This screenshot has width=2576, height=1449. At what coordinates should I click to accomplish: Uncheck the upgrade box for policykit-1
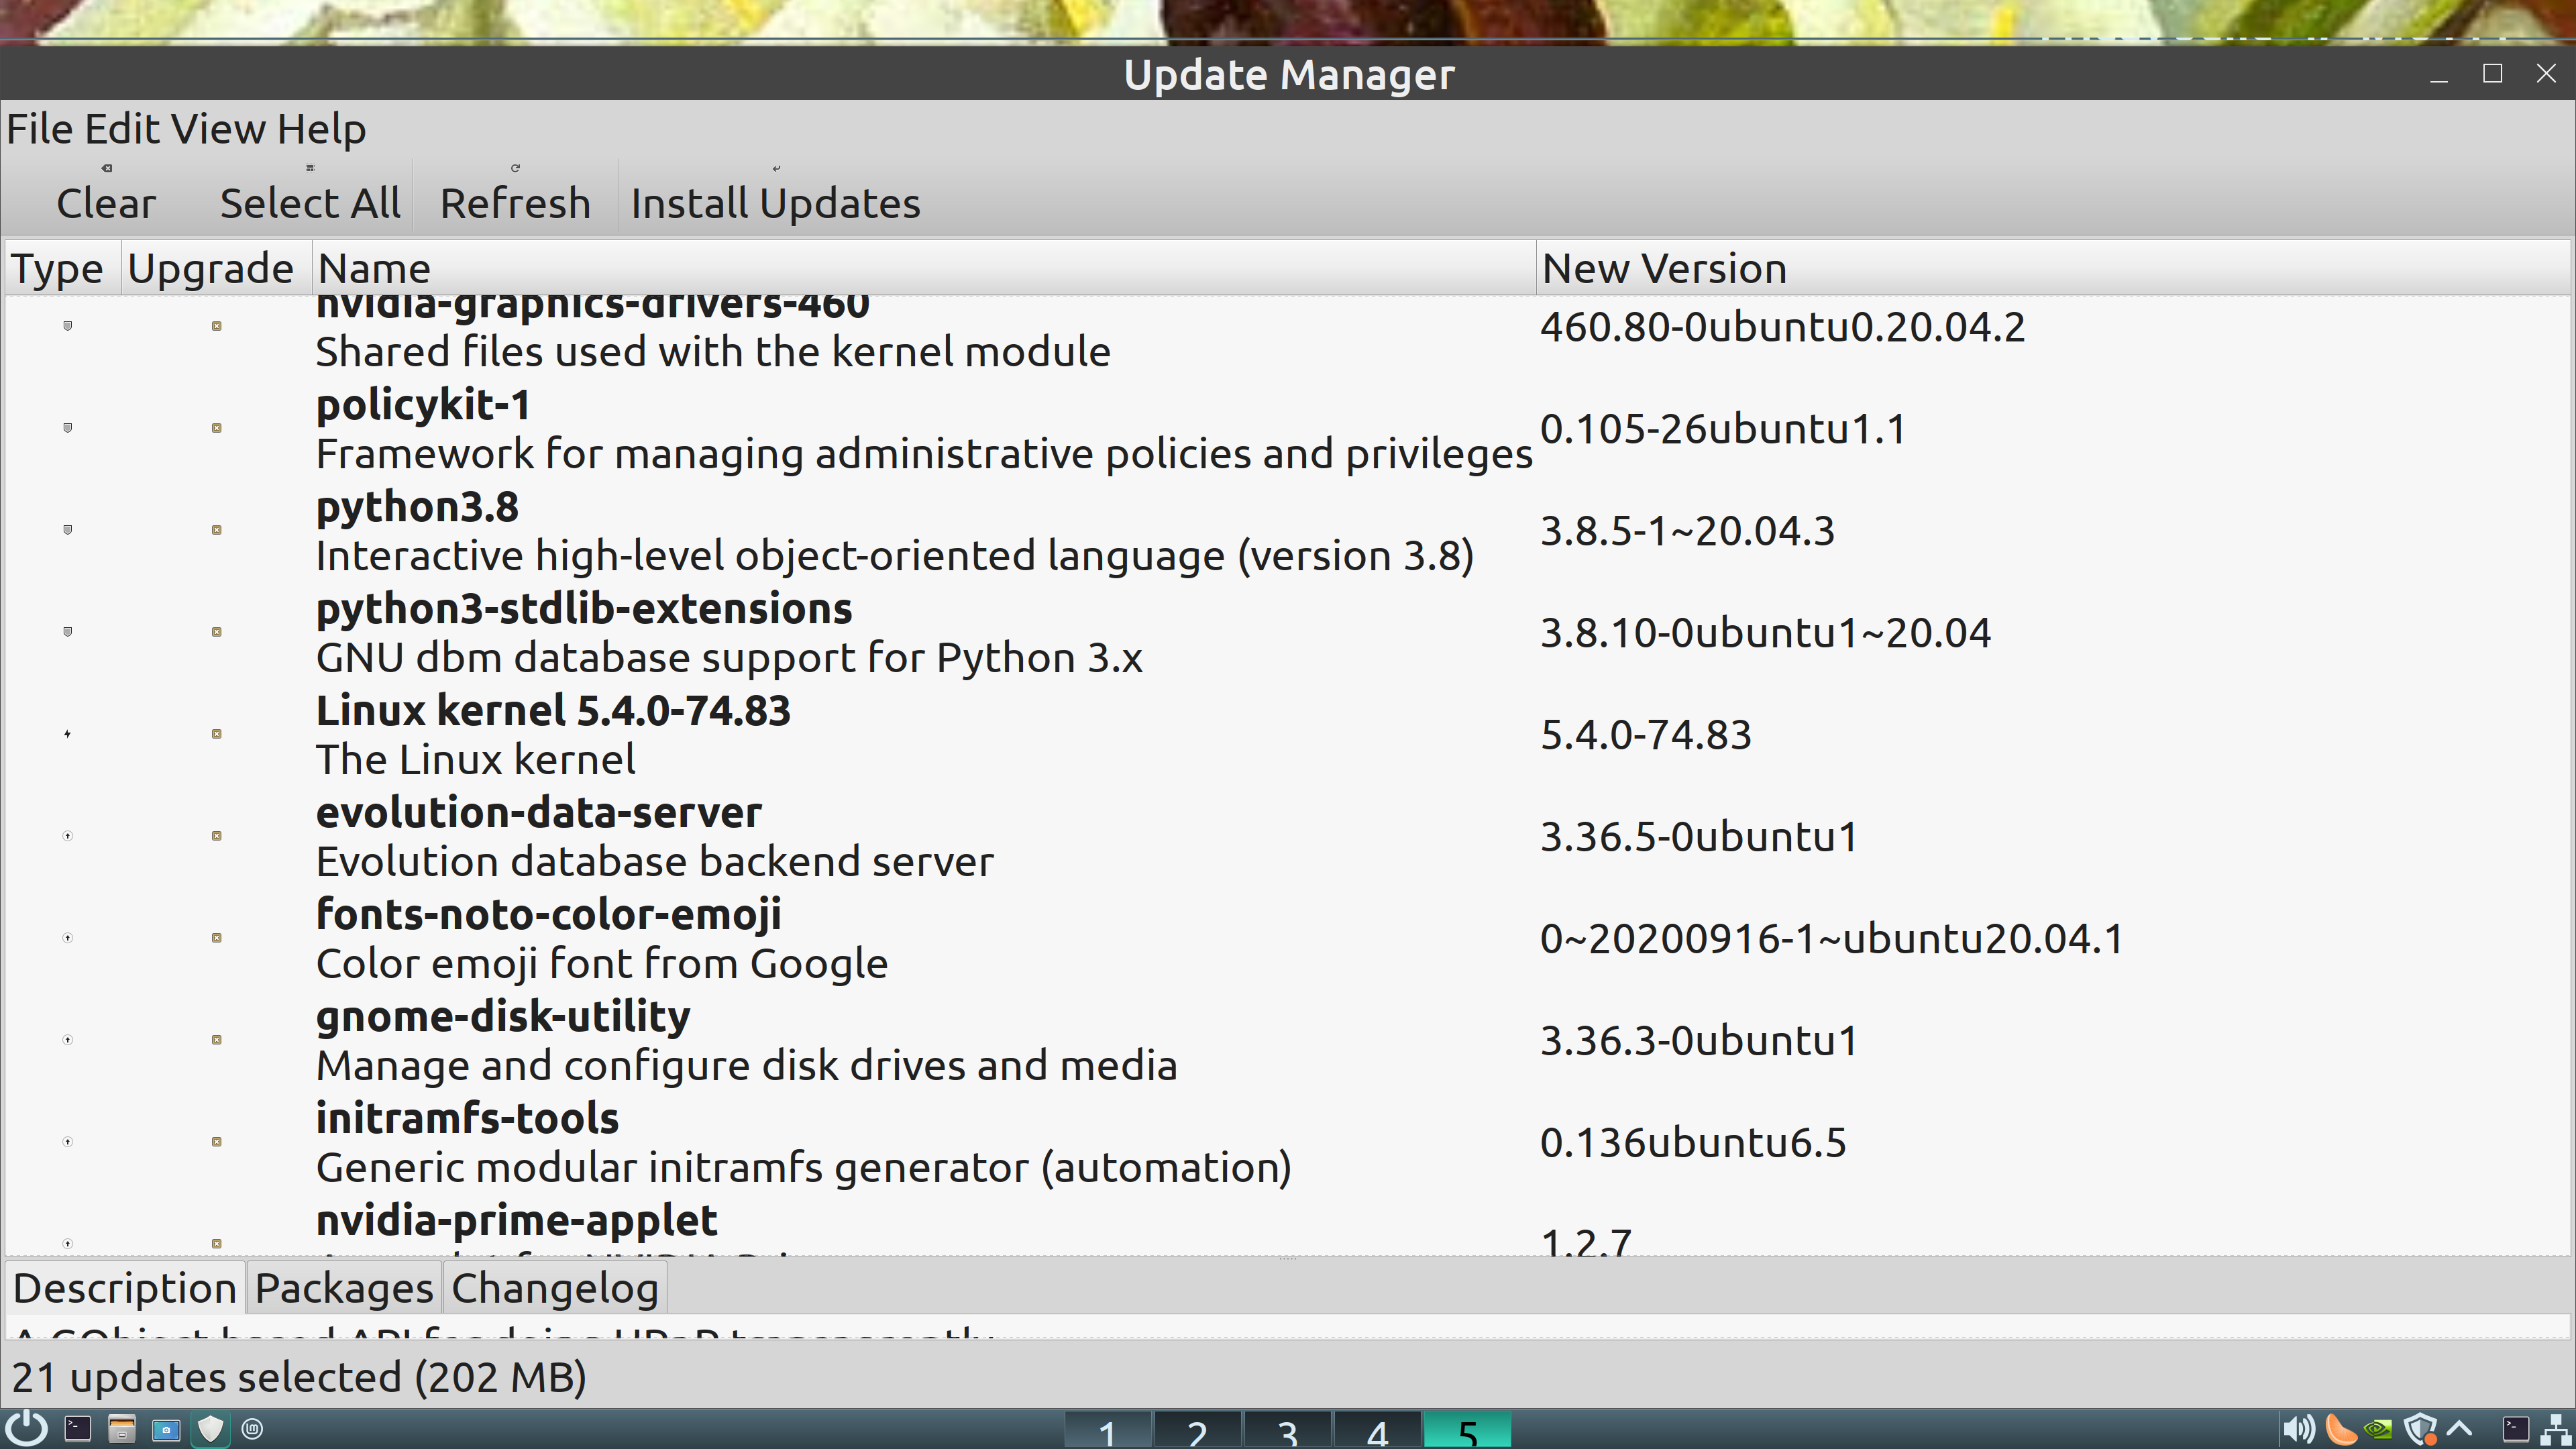(216, 428)
